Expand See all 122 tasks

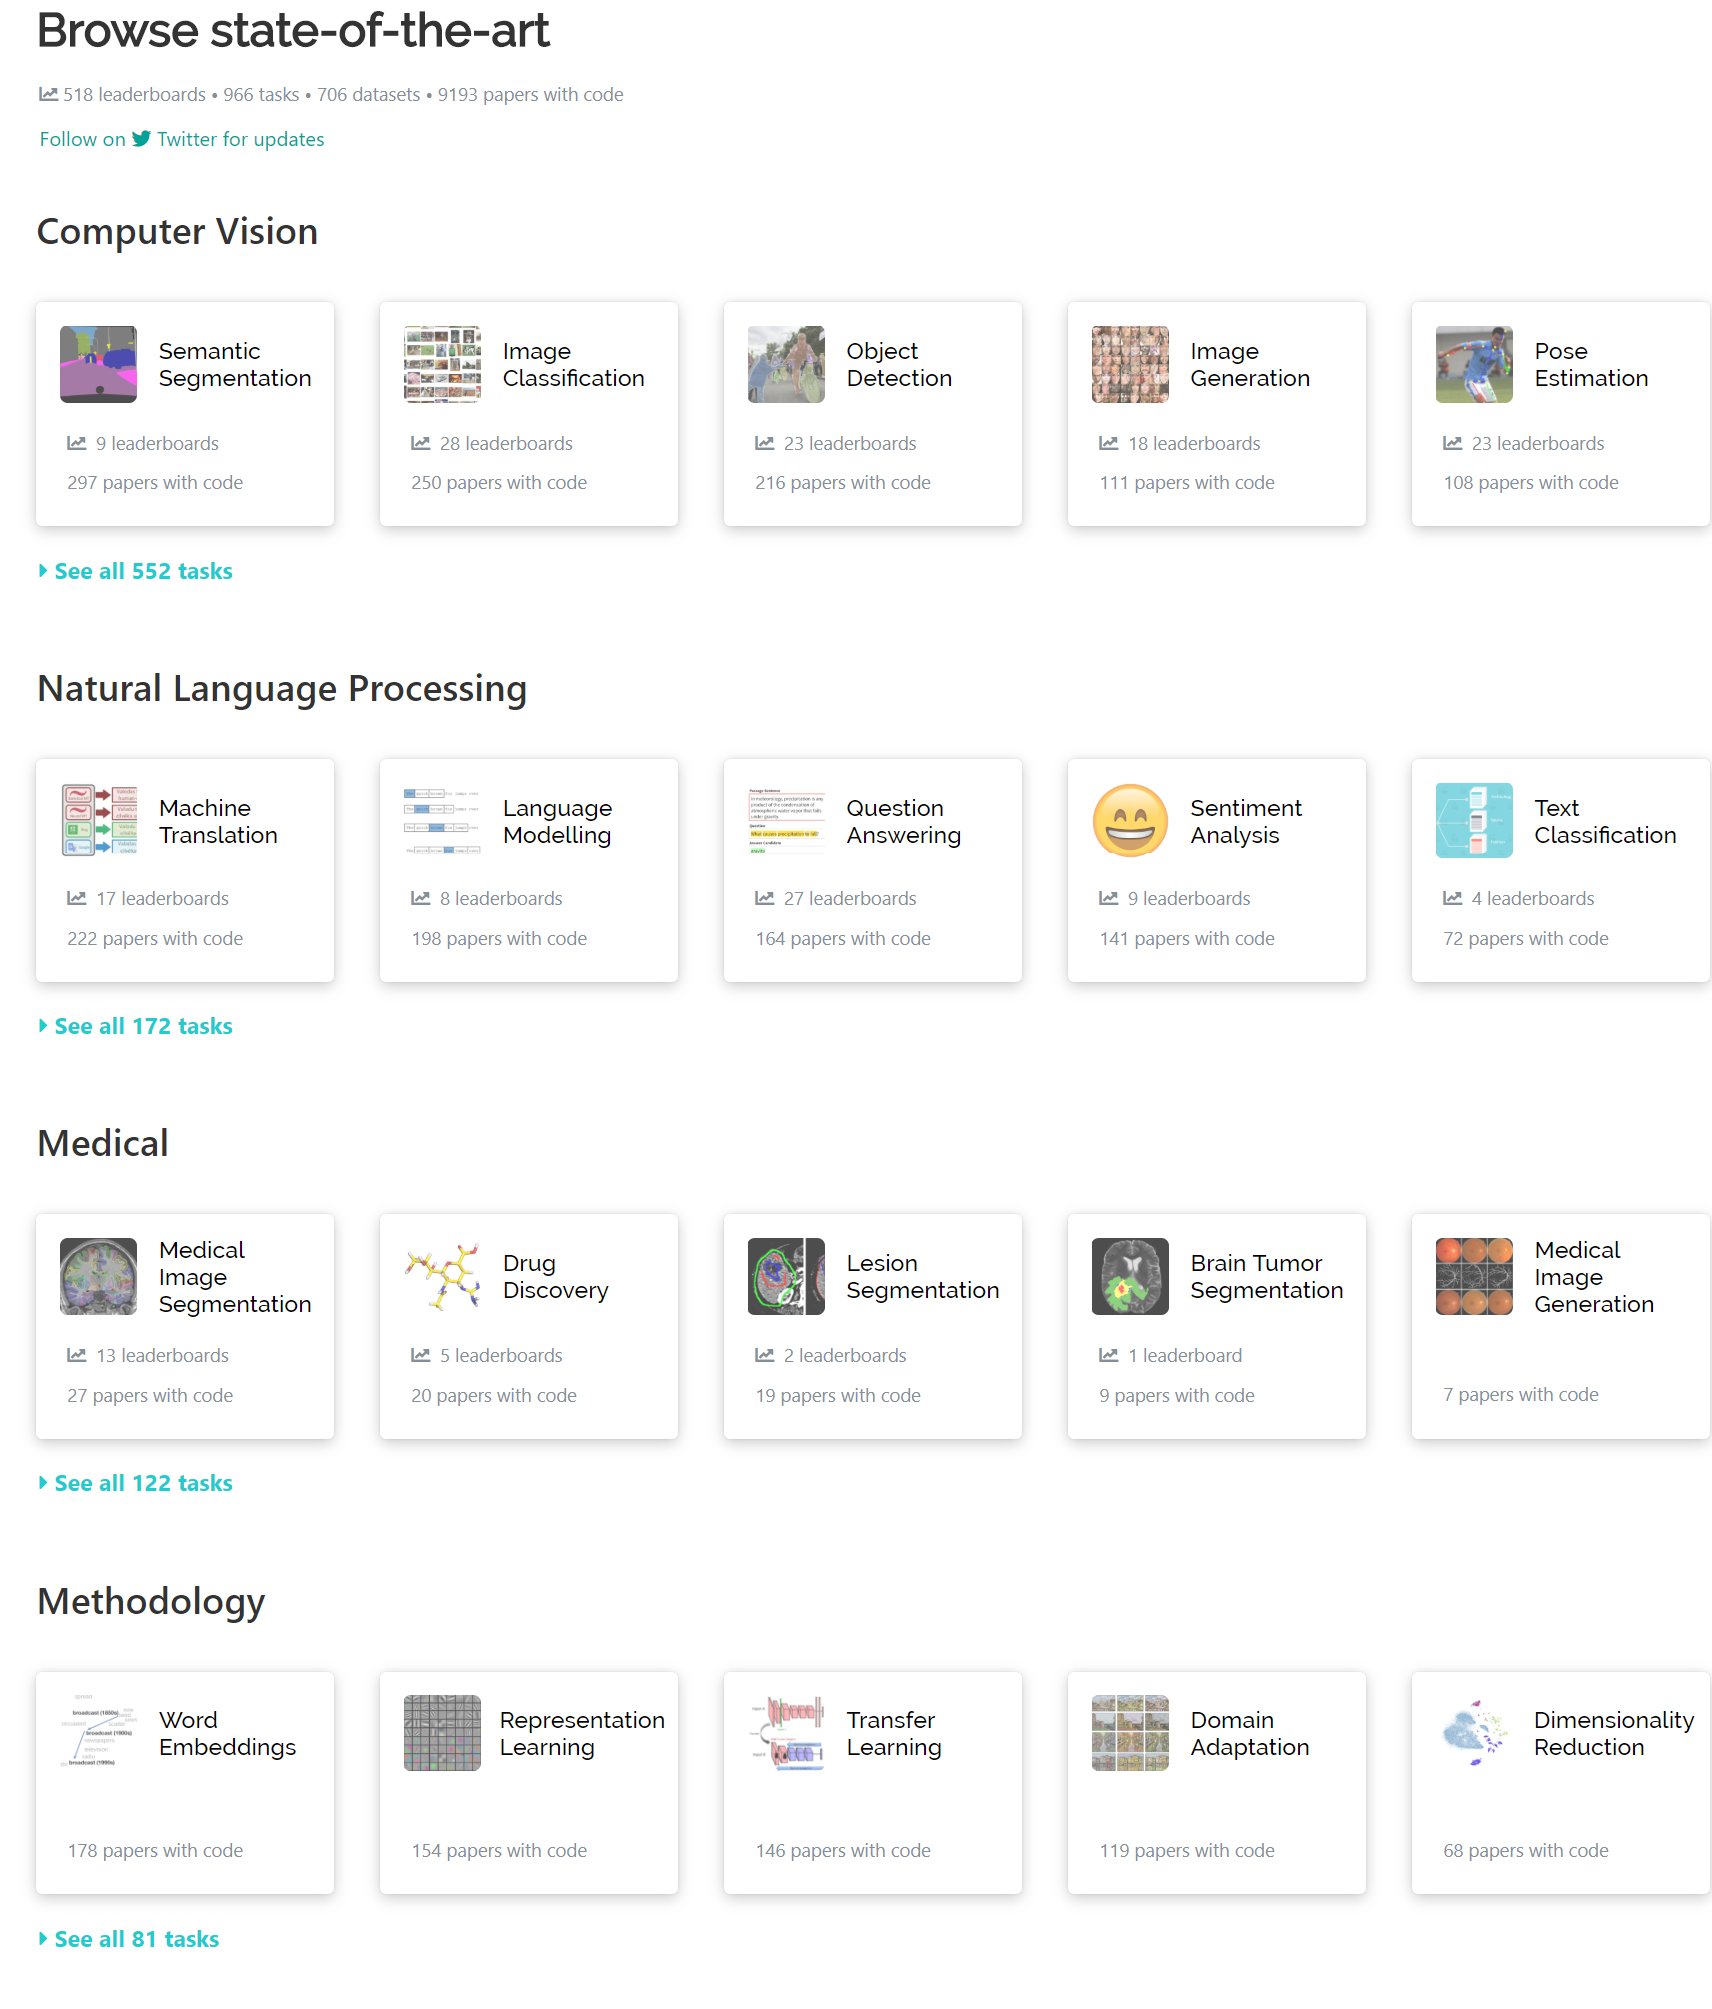tap(136, 1483)
